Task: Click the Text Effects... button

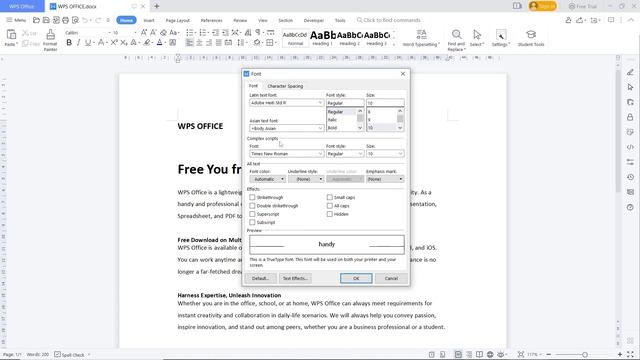Action: coord(295,278)
